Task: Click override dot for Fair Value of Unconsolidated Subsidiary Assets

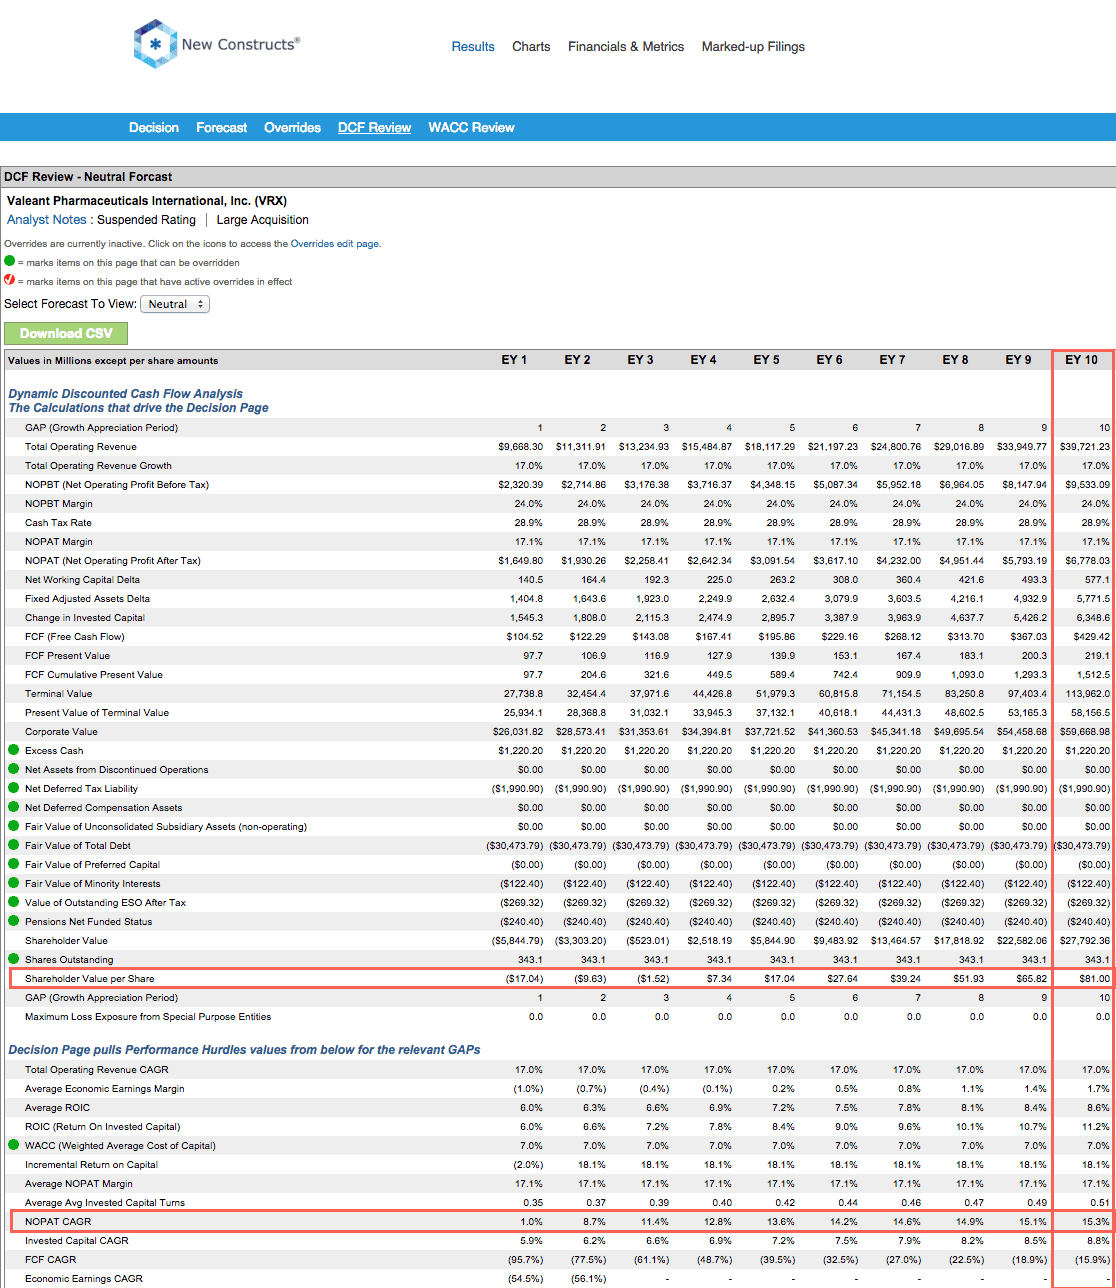Action: point(13,826)
